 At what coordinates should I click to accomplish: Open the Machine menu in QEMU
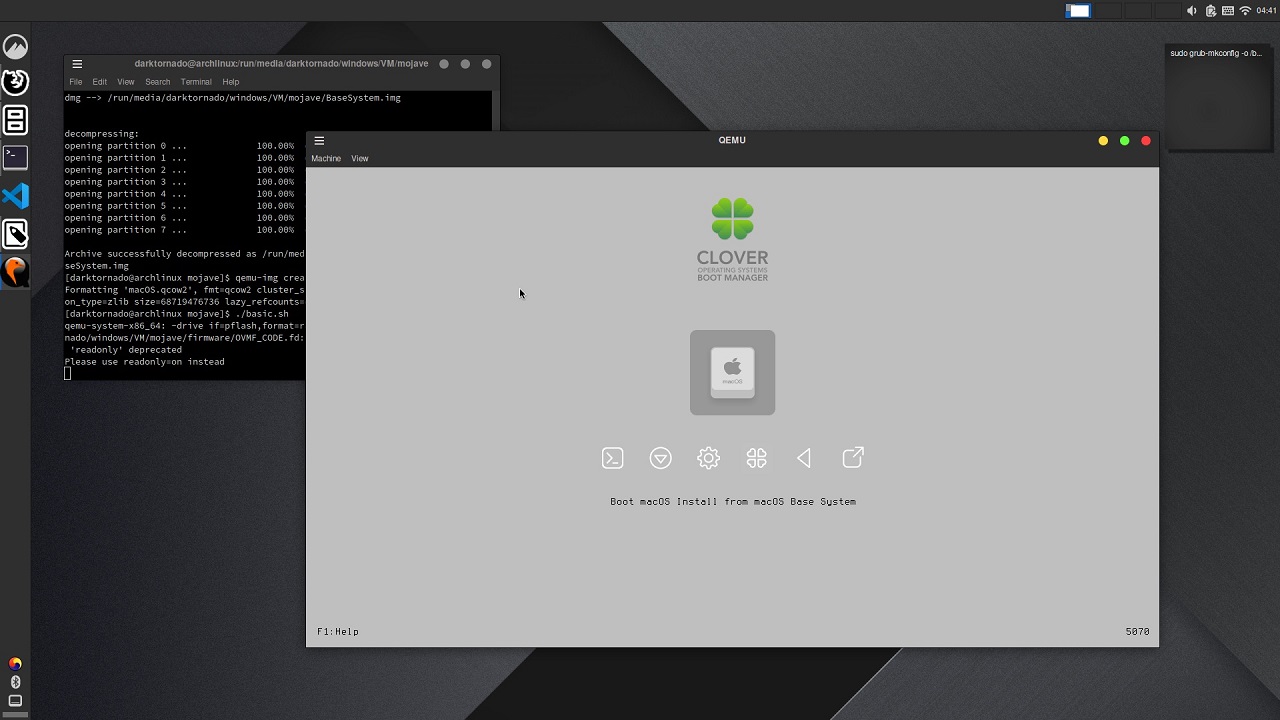click(x=326, y=158)
